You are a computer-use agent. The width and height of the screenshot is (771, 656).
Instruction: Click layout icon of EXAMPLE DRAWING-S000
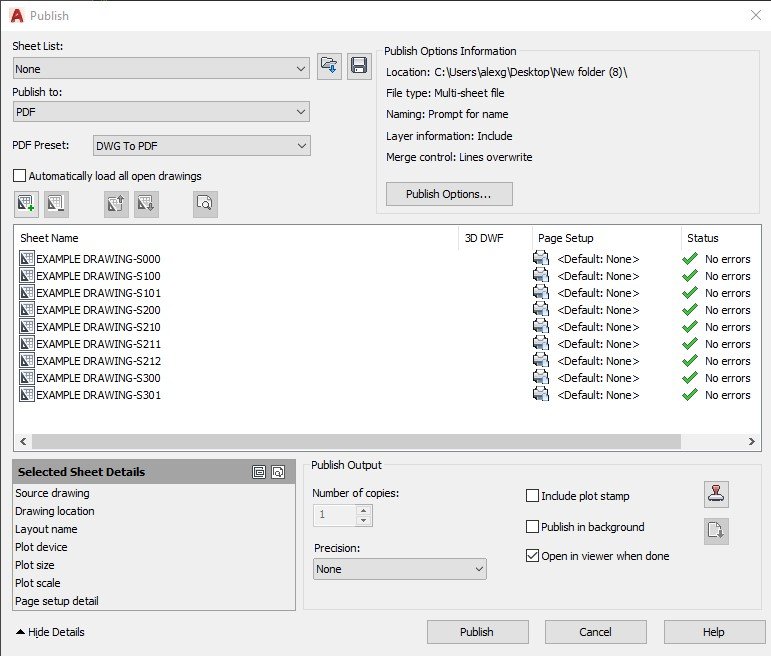pos(27,258)
